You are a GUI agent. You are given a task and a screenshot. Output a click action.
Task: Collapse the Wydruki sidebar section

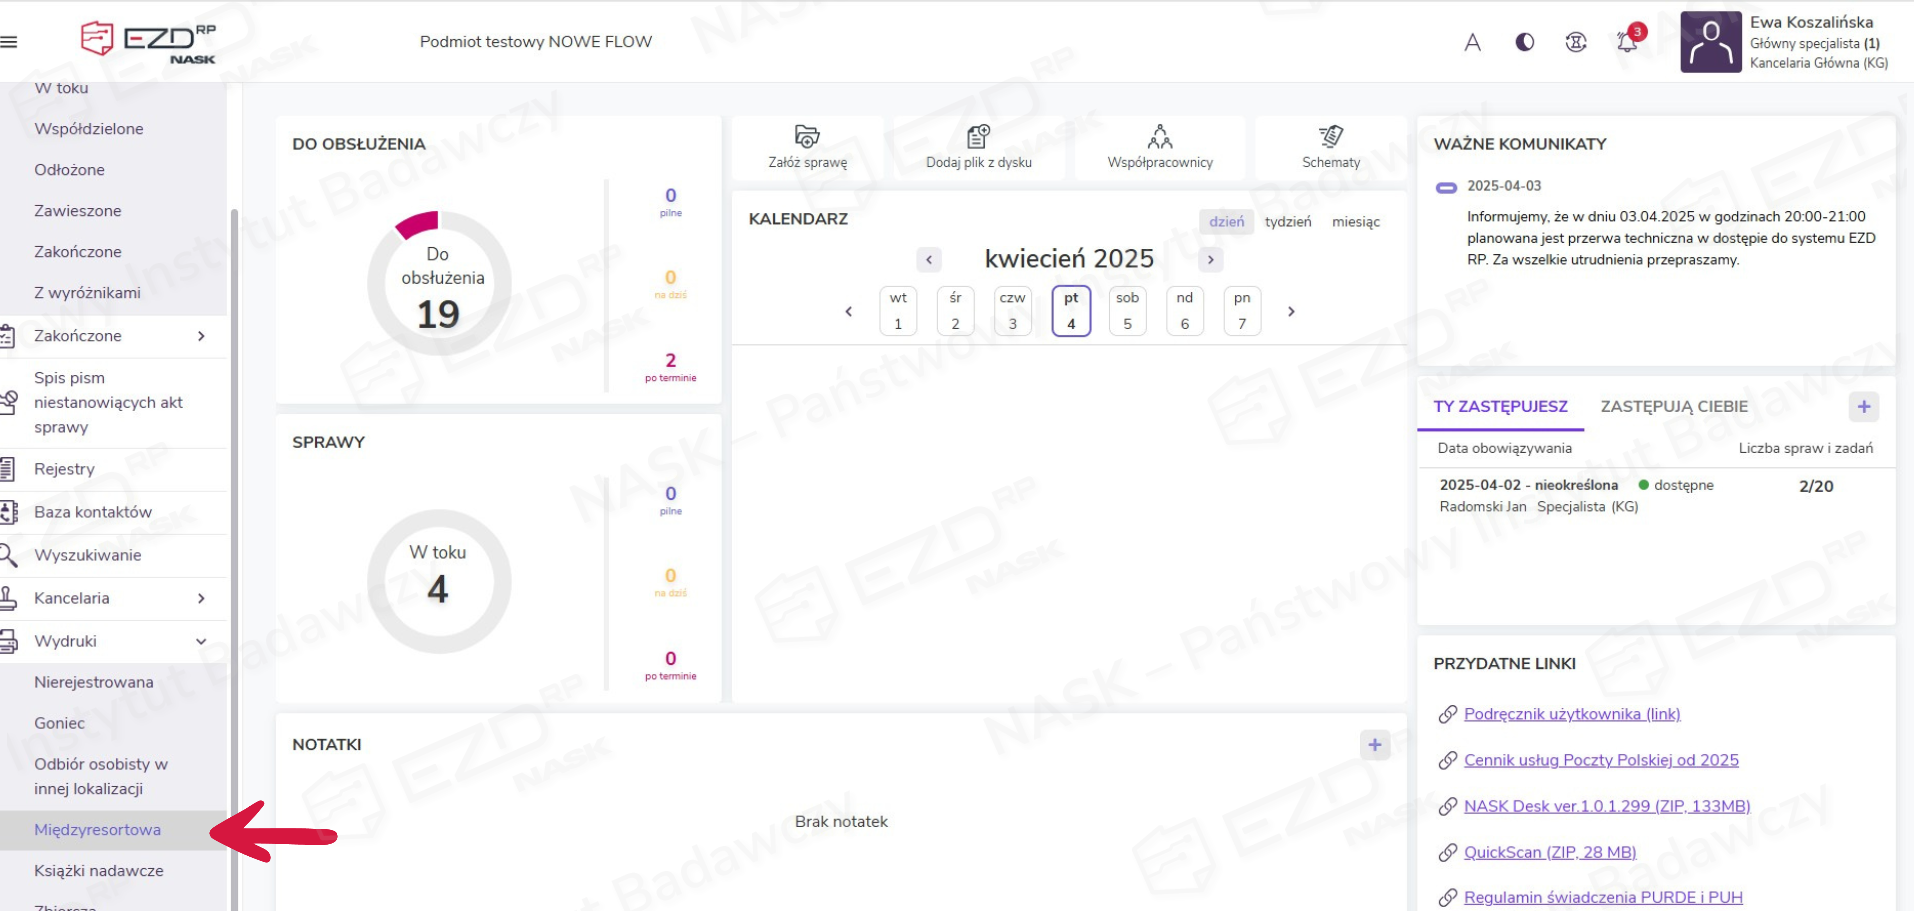pos(201,641)
